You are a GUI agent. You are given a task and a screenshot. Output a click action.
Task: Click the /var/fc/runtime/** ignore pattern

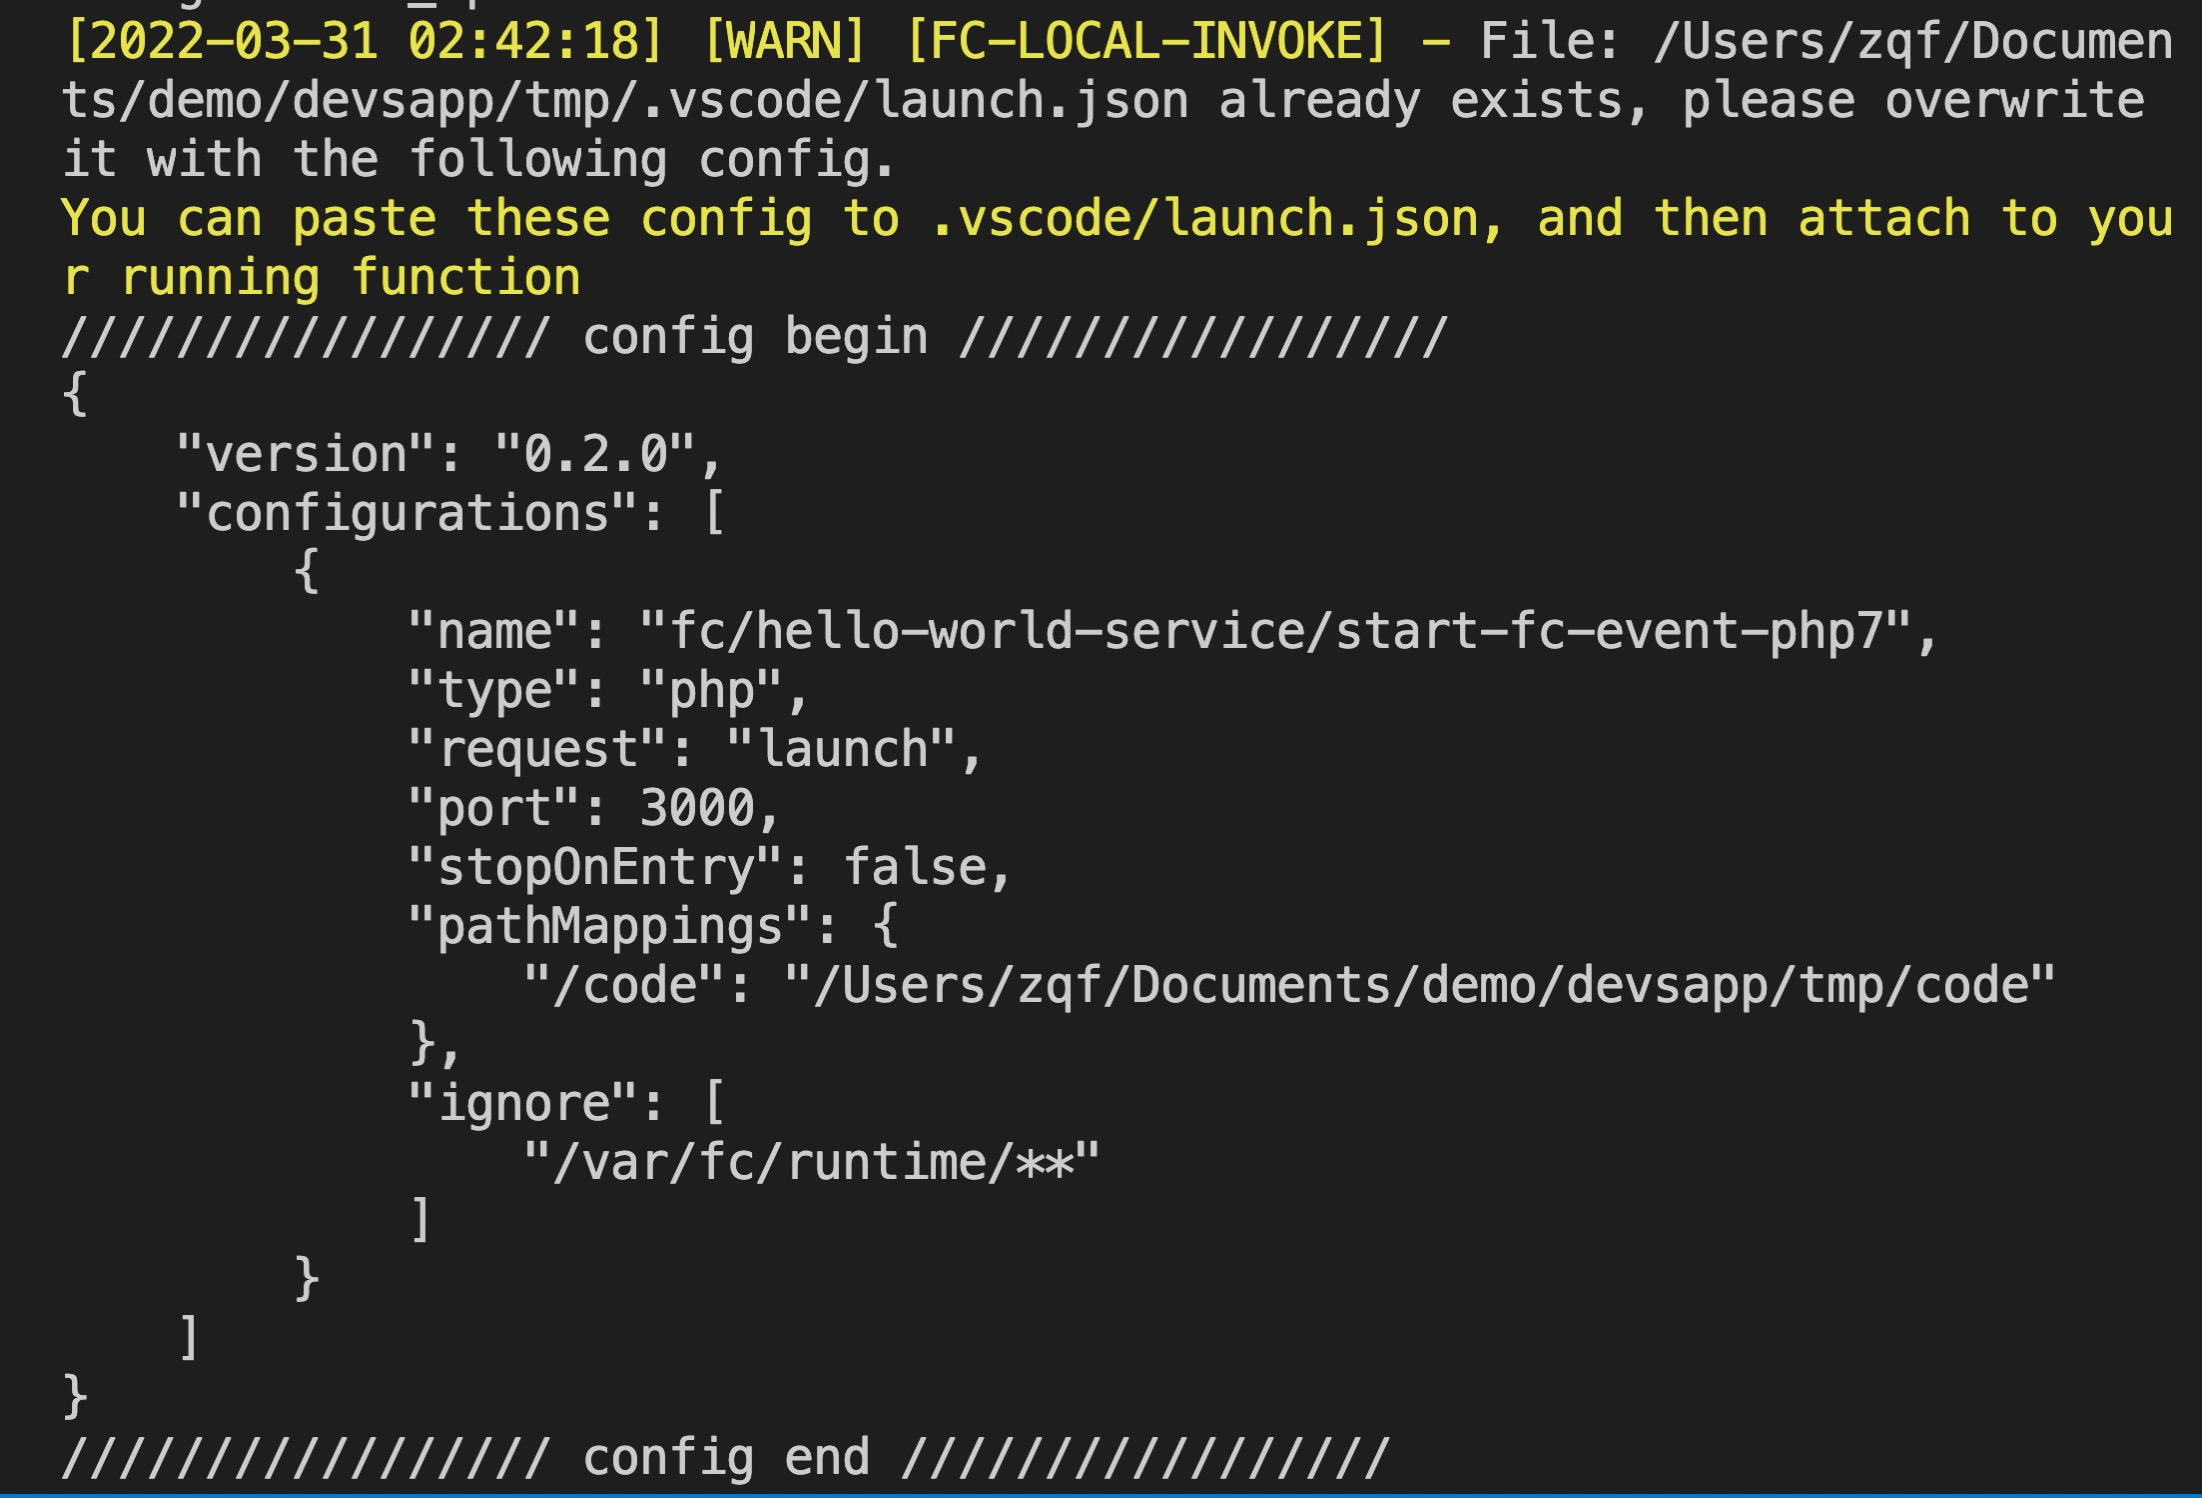tap(811, 1162)
